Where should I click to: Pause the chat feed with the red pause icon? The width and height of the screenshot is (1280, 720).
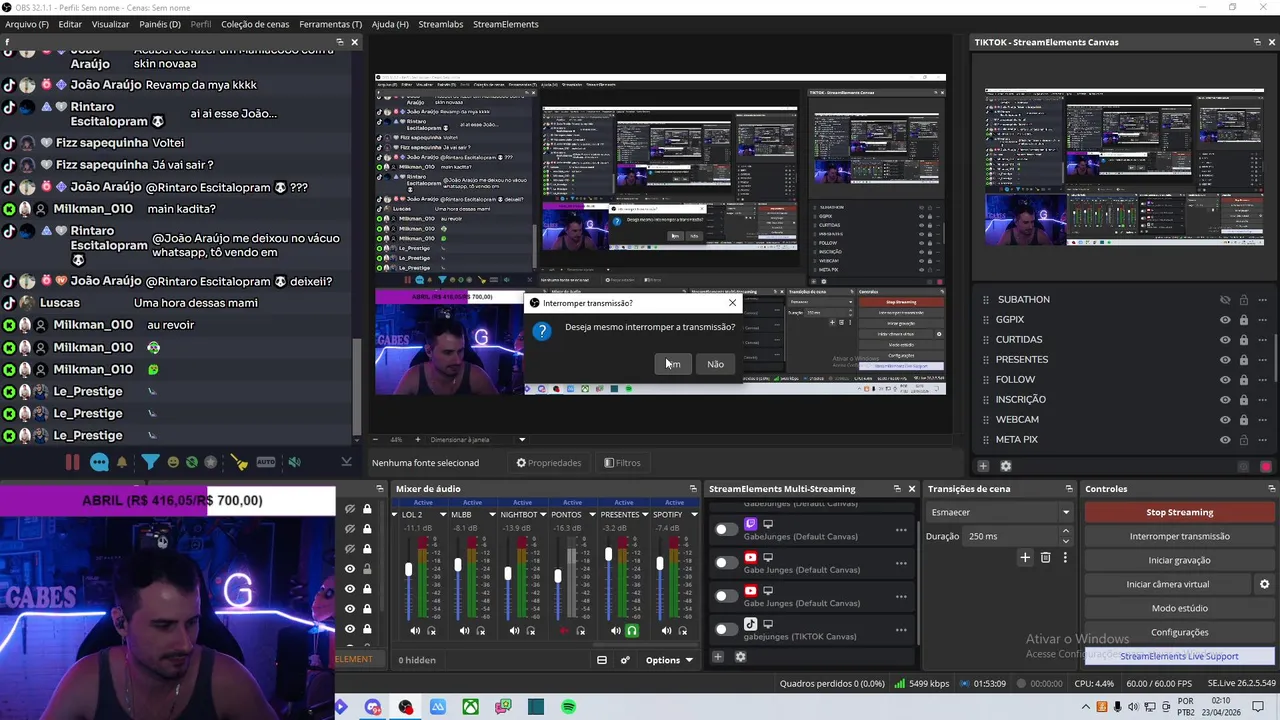(x=72, y=462)
